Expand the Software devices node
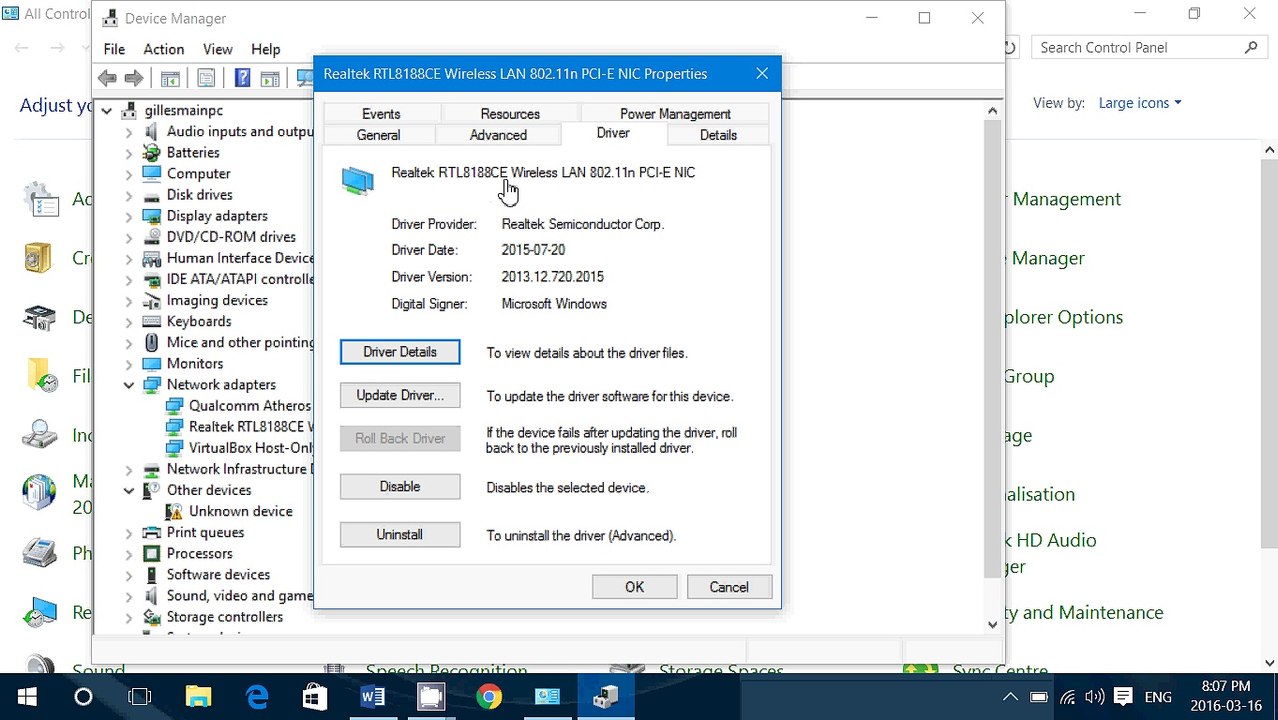1278x720 pixels. click(129, 575)
